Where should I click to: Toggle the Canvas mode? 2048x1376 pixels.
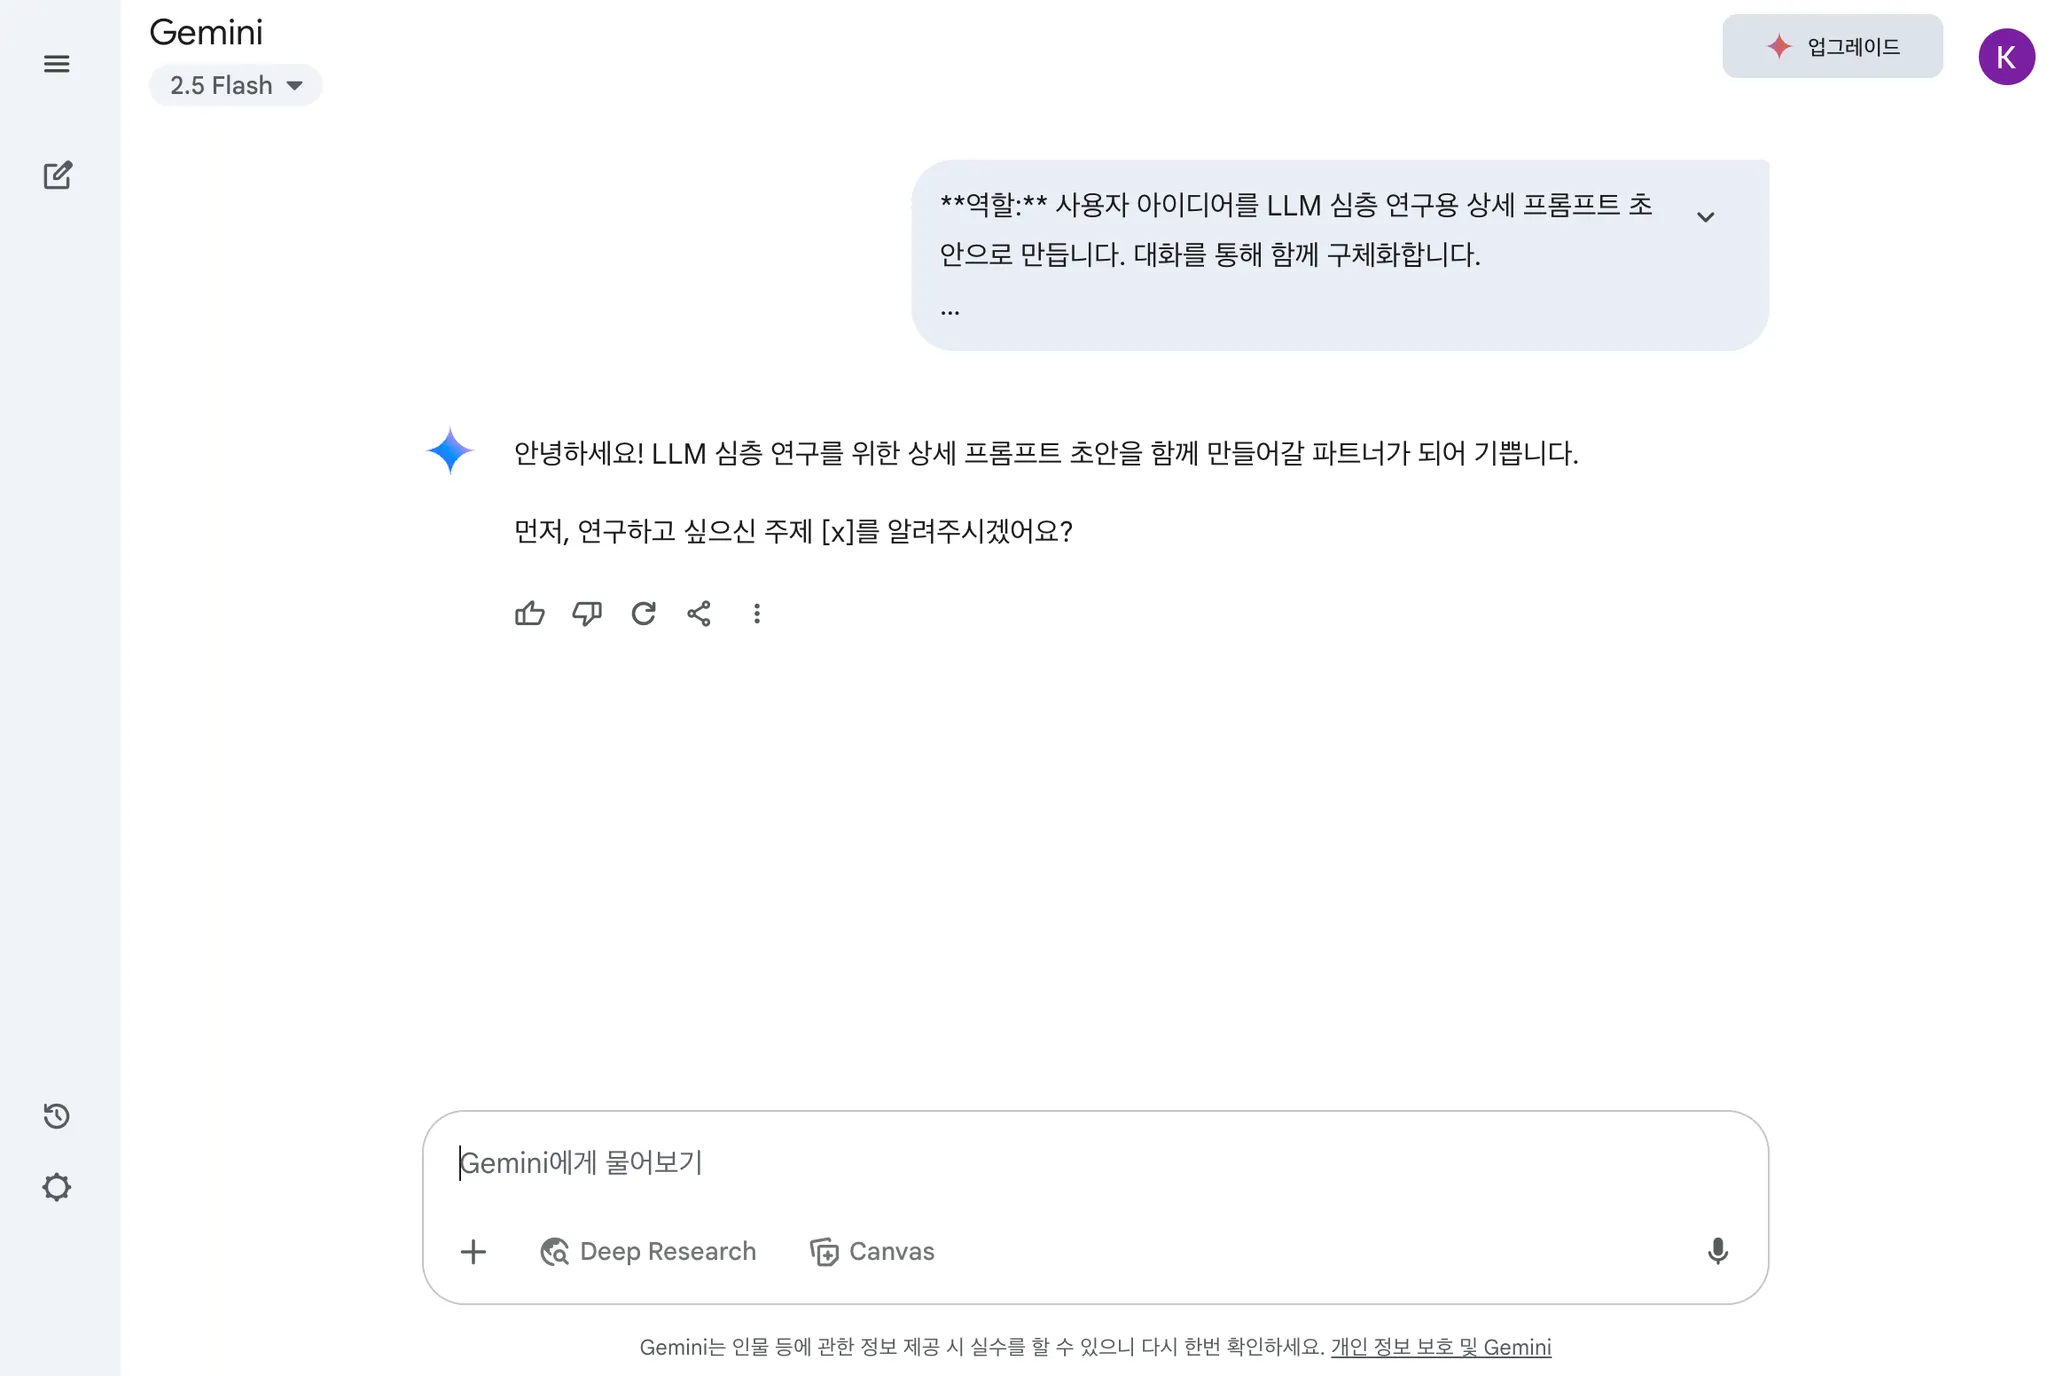pos(872,1251)
